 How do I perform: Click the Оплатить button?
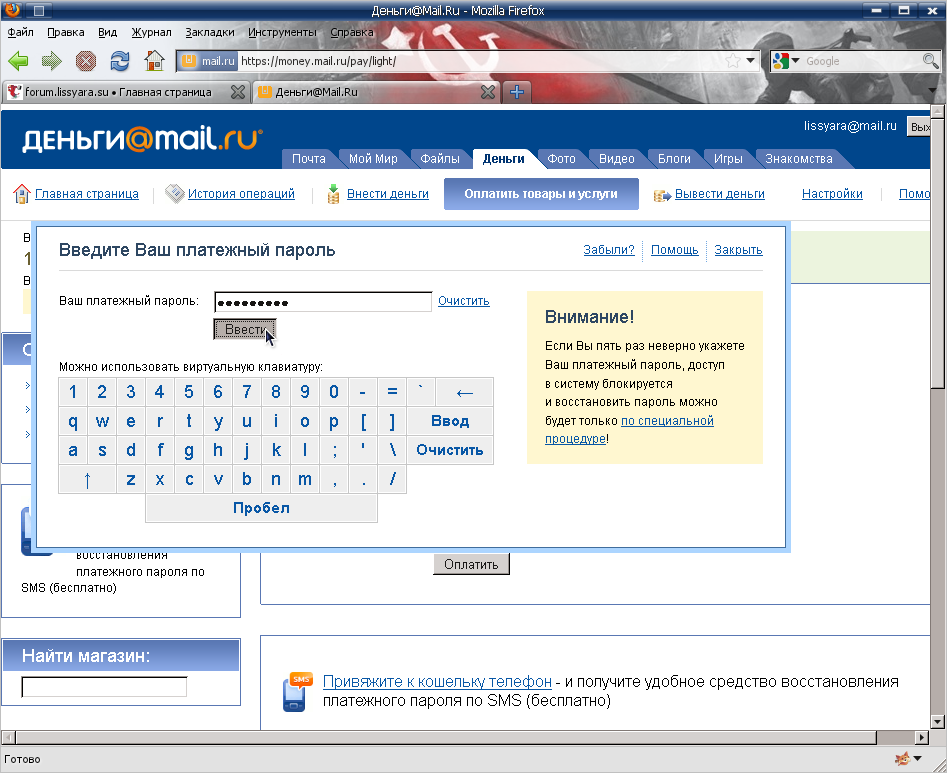471,564
